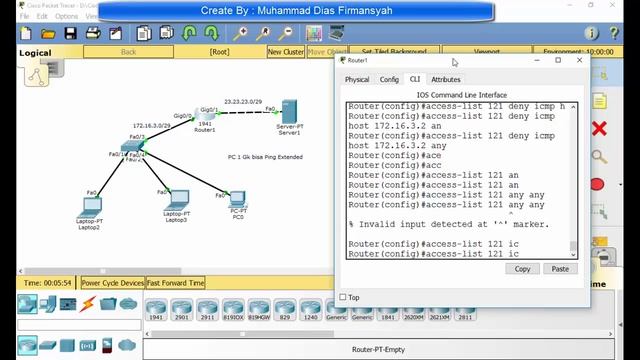Image resolution: width=640 pixels, height=360 pixels.
Task: Pick the 1941 router model
Action: [156, 310]
